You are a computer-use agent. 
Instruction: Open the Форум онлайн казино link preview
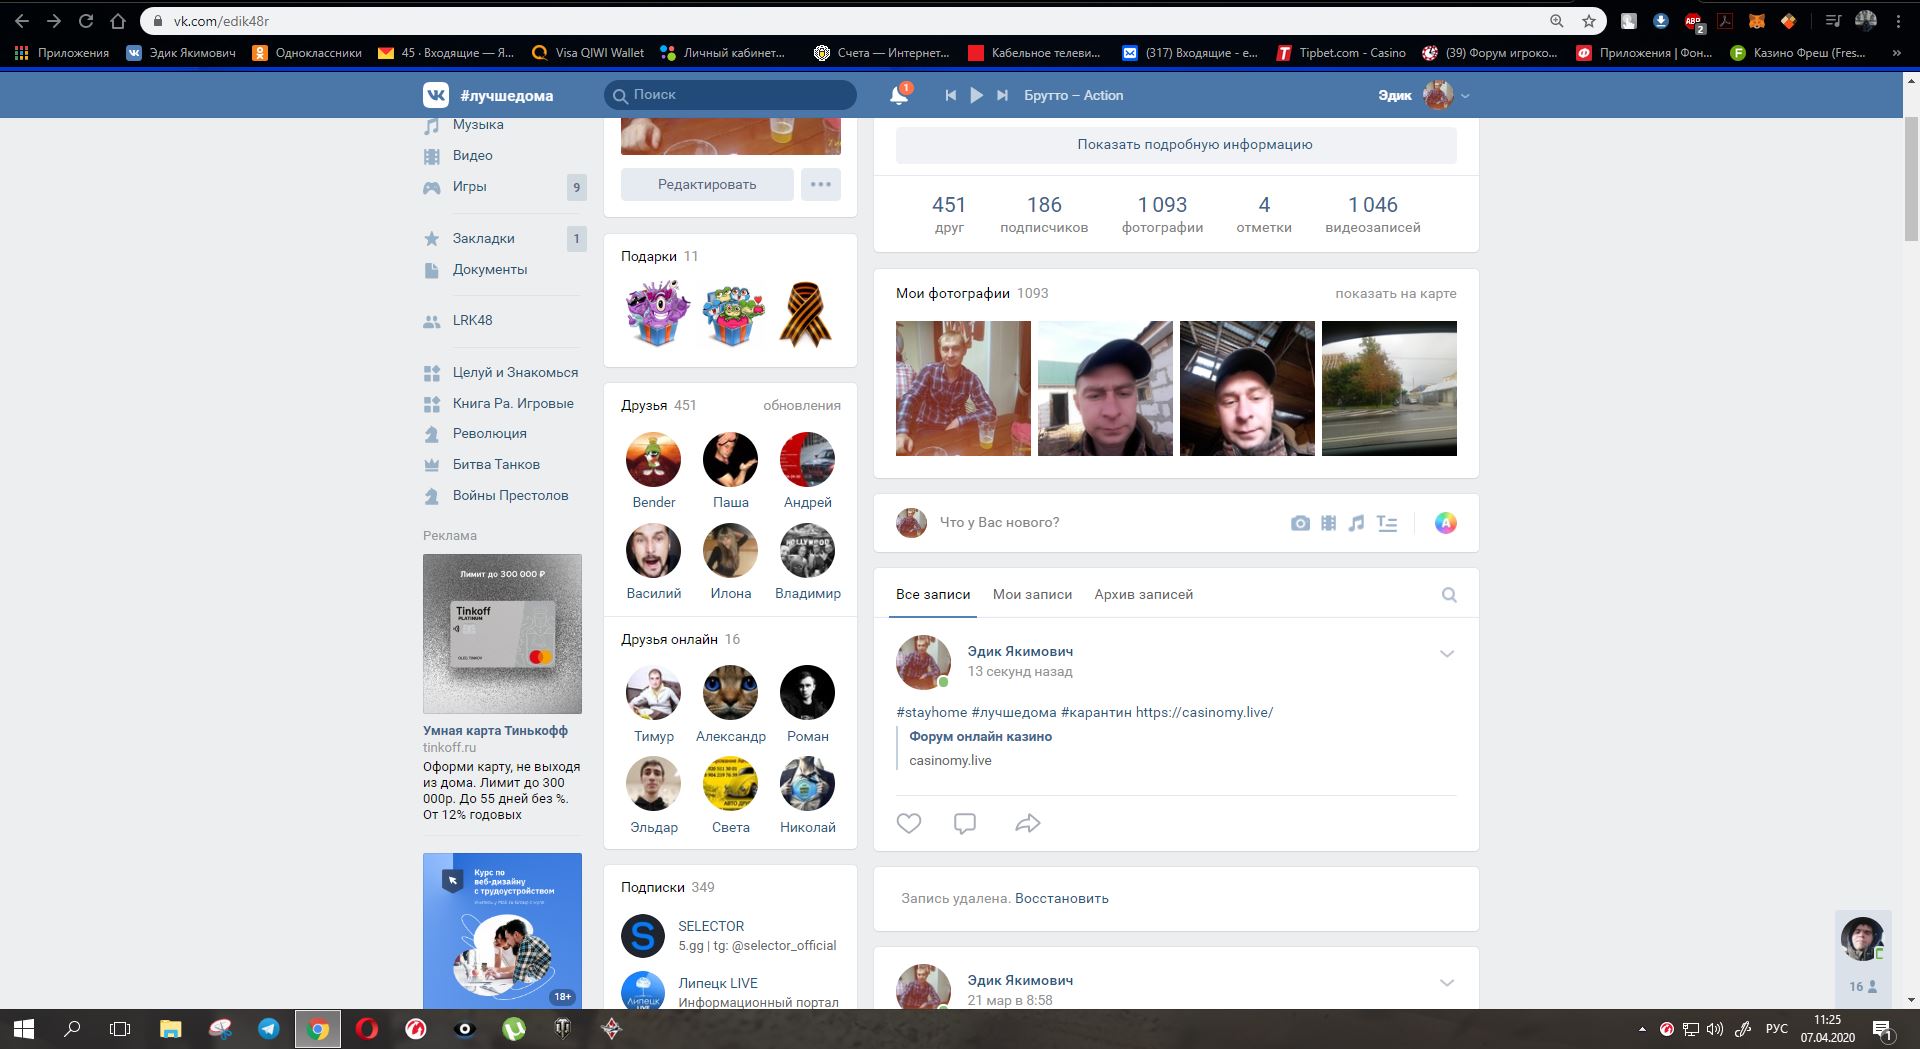pos(981,737)
